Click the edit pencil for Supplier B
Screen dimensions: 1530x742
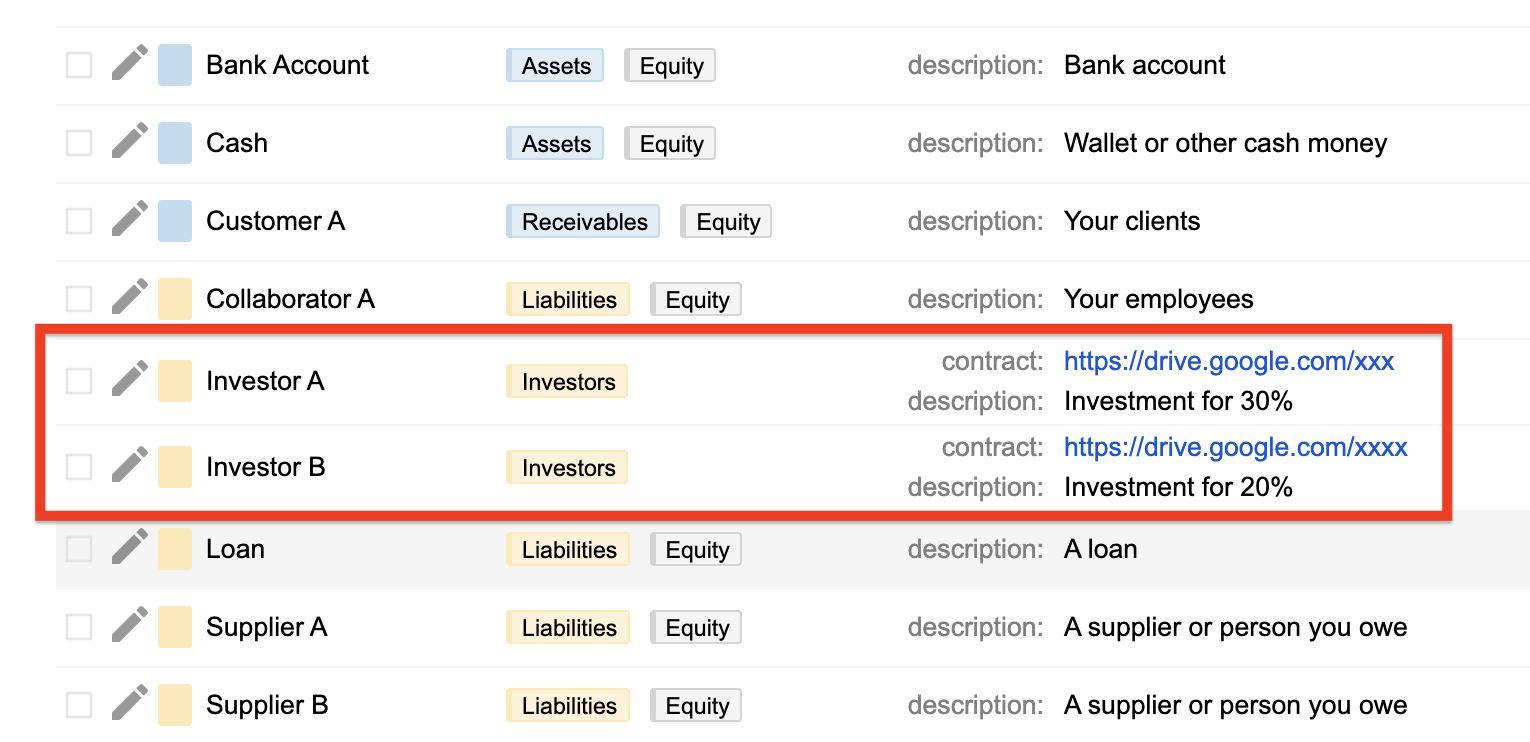click(129, 704)
